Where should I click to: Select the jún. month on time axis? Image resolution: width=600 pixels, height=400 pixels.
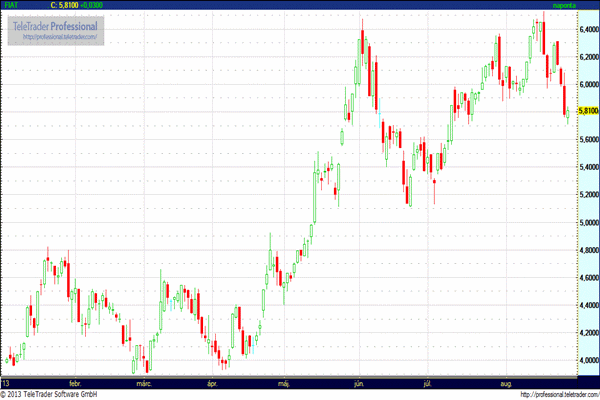360,382
